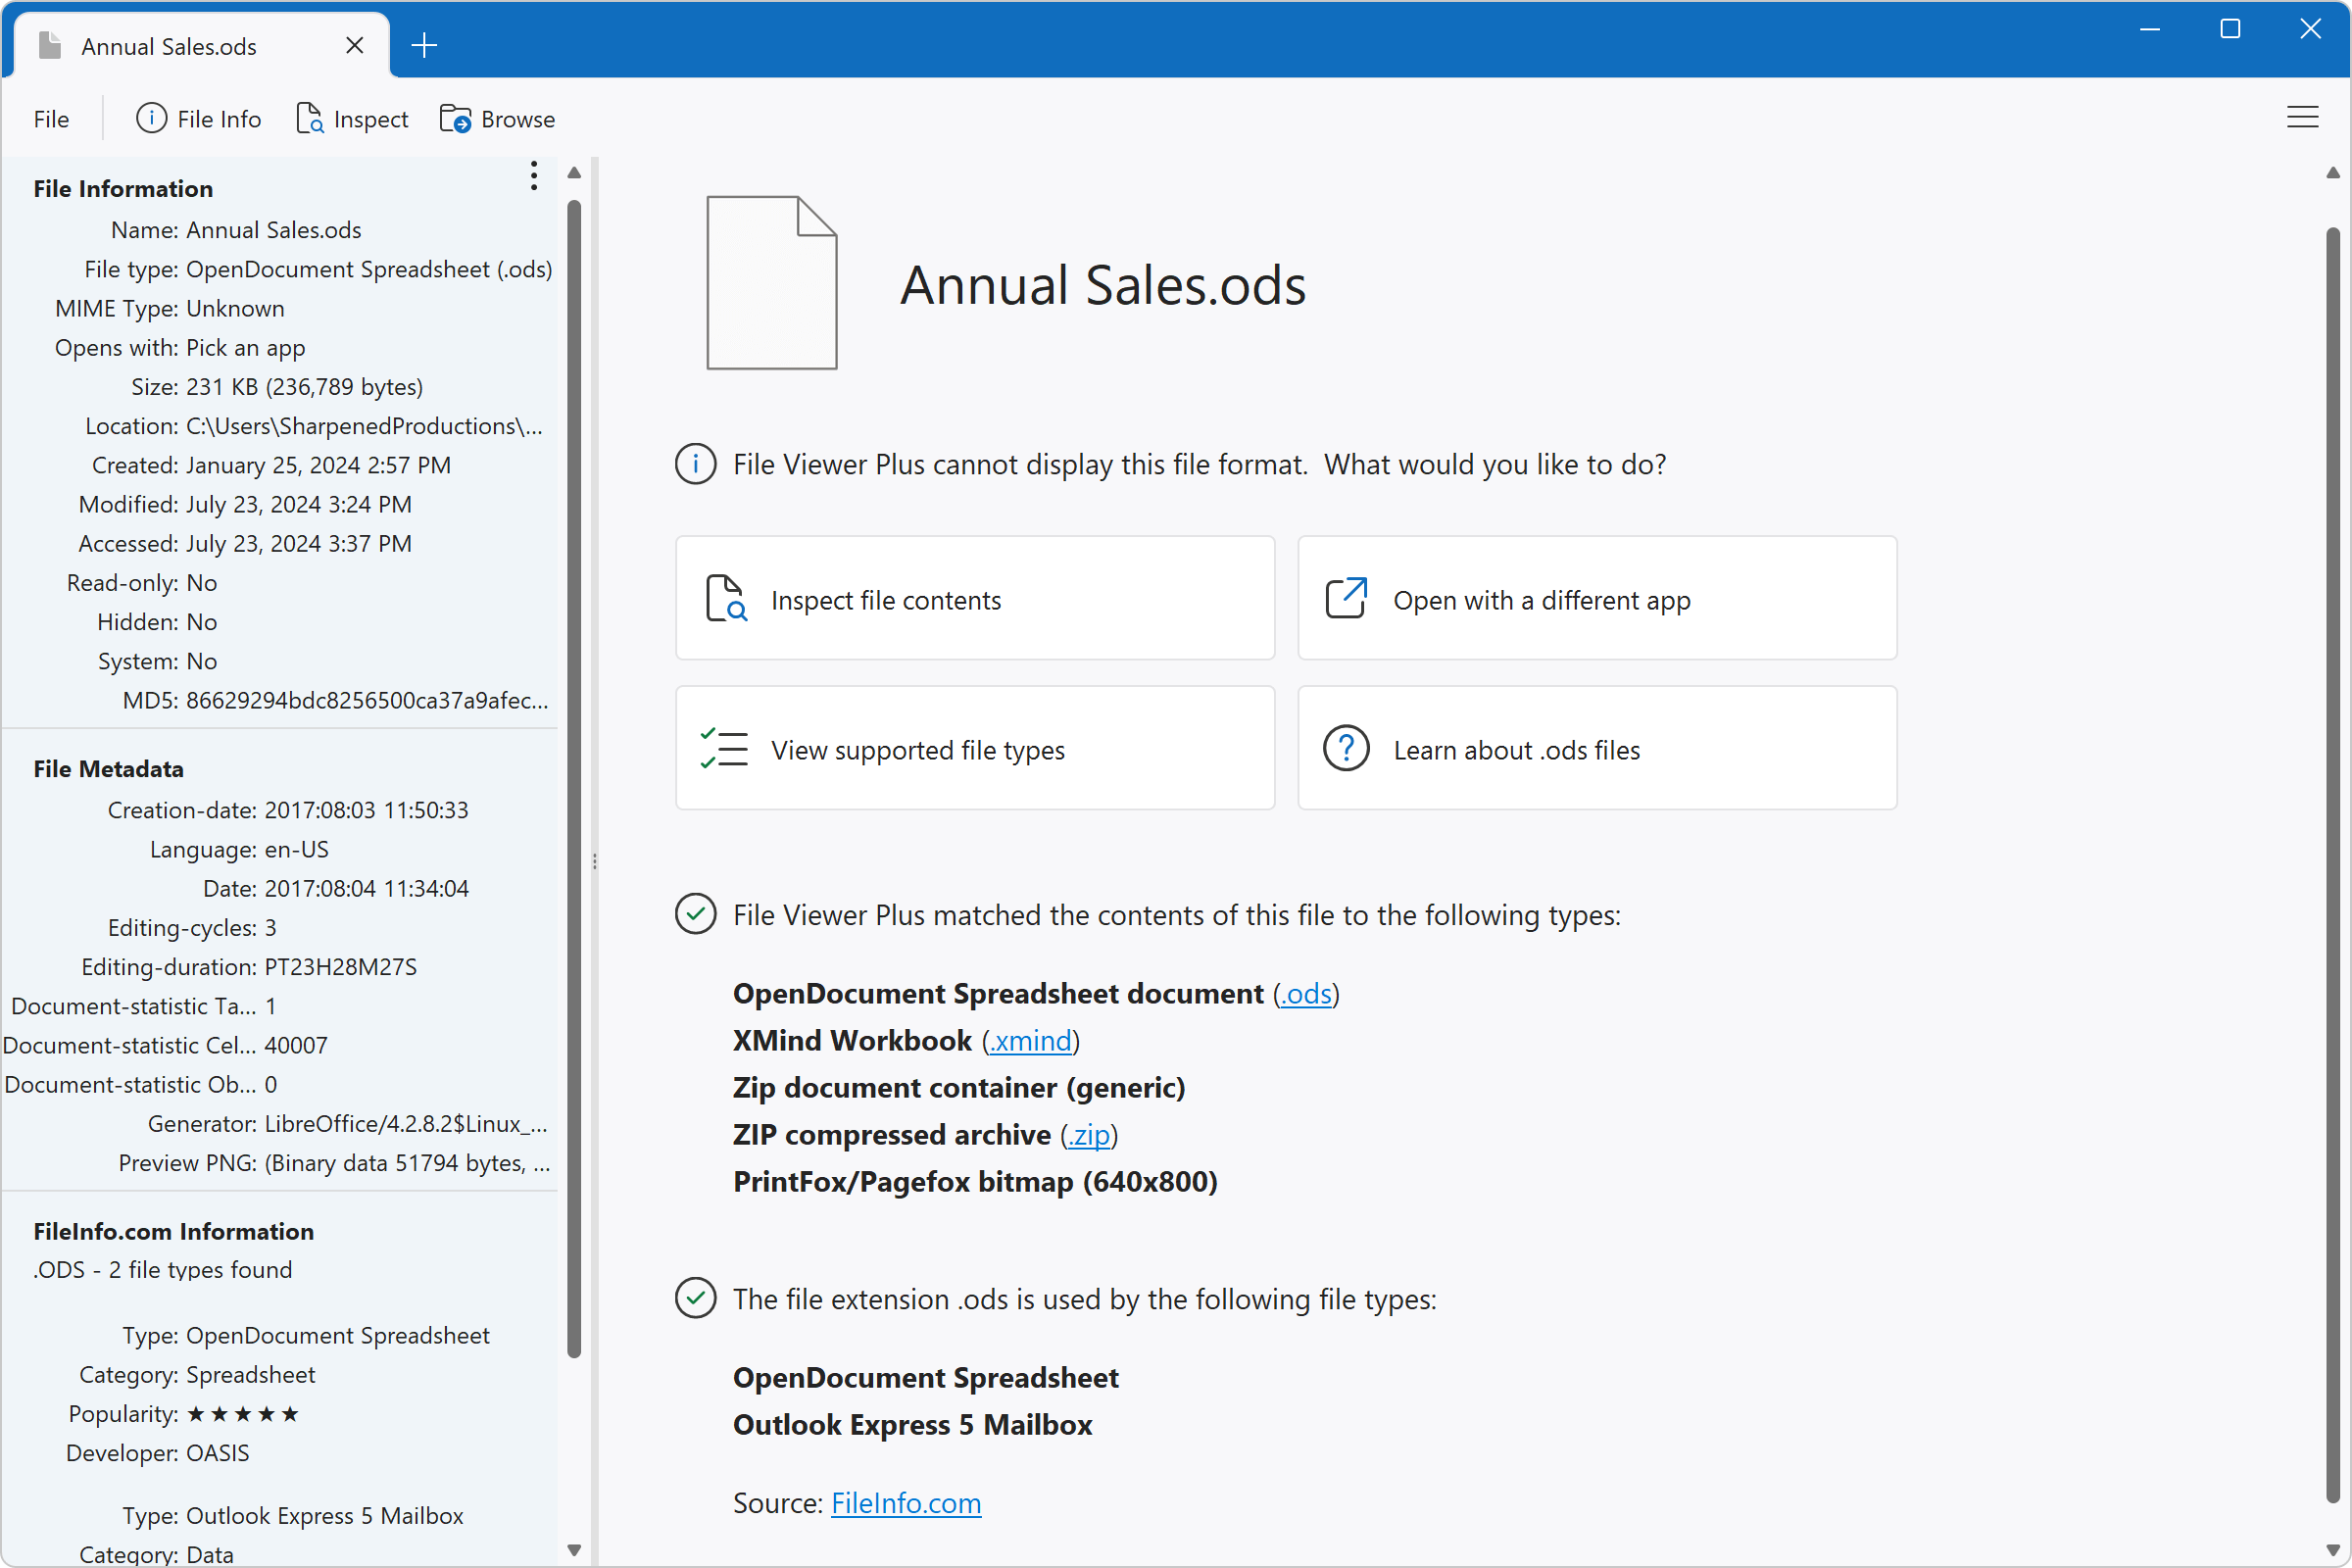2352x1568 pixels.
Task: Close the Annual Sales.ods tab
Action: click(x=354, y=46)
